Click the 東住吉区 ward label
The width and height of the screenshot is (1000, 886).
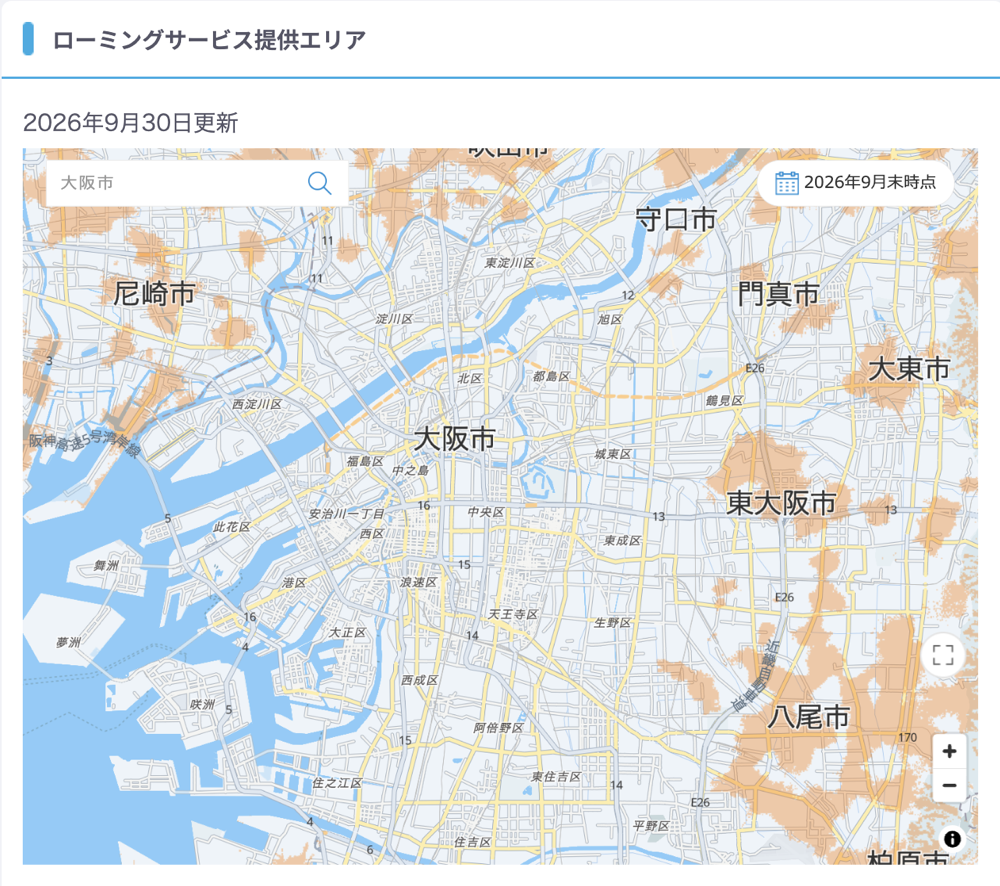pos(556,777)
